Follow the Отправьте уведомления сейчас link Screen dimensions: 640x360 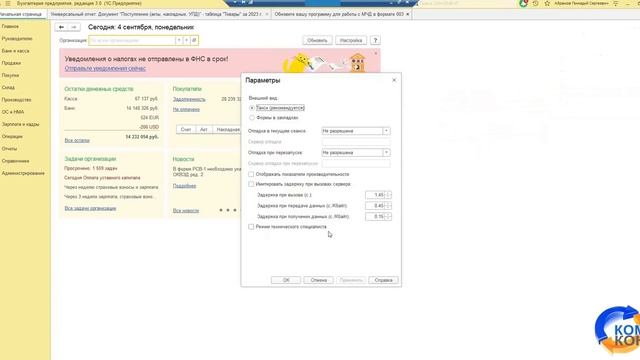coord(105,69)
